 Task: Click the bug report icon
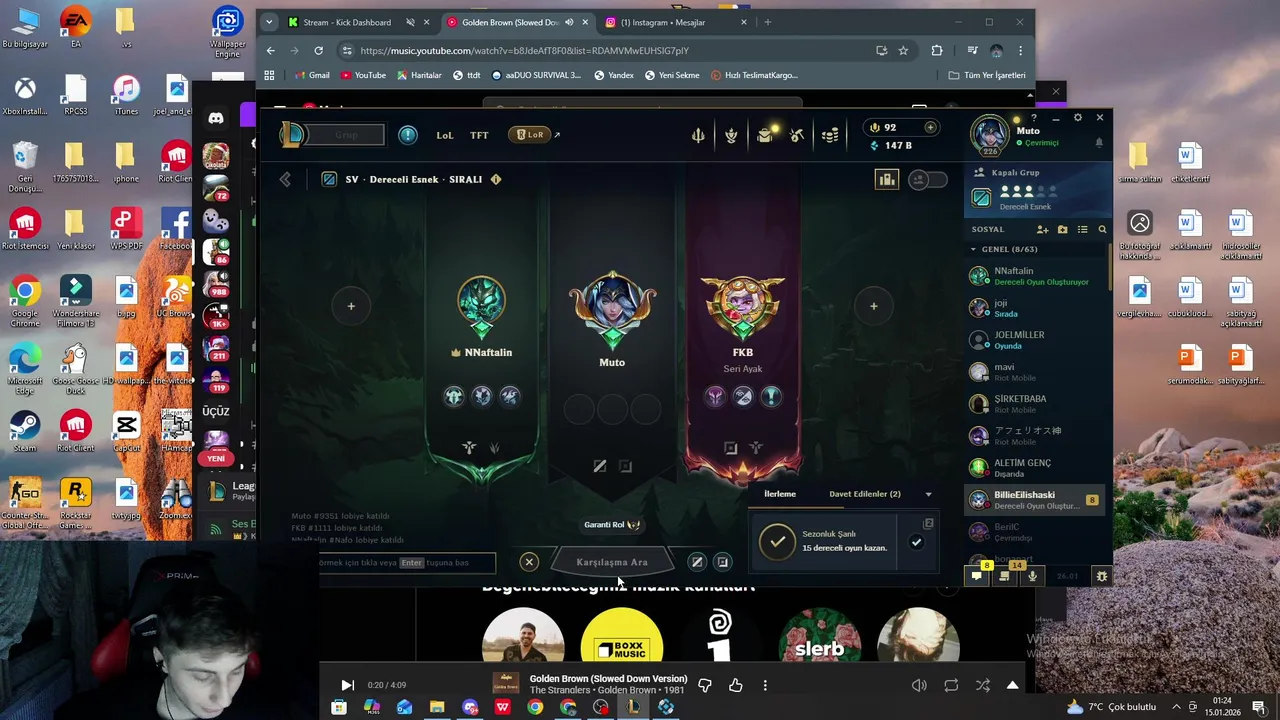tap(1101, 576)
